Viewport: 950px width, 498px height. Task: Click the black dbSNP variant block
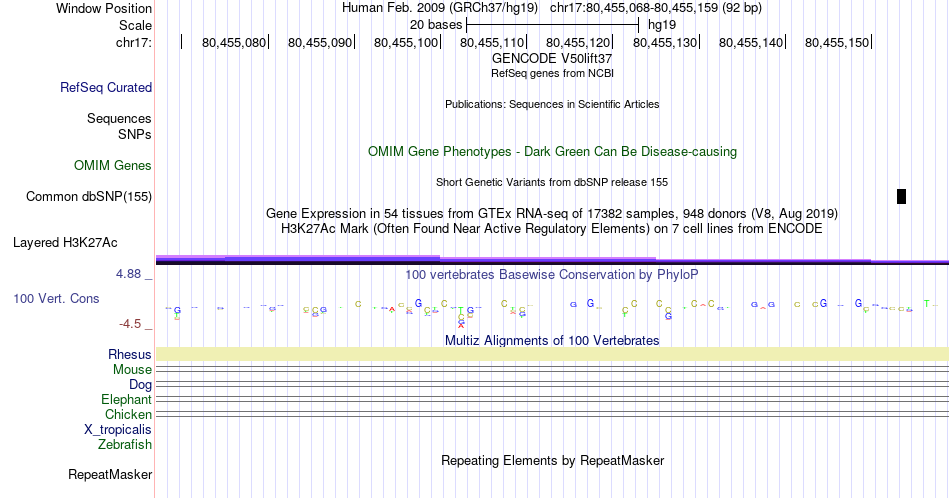click(x=902, y=196)
